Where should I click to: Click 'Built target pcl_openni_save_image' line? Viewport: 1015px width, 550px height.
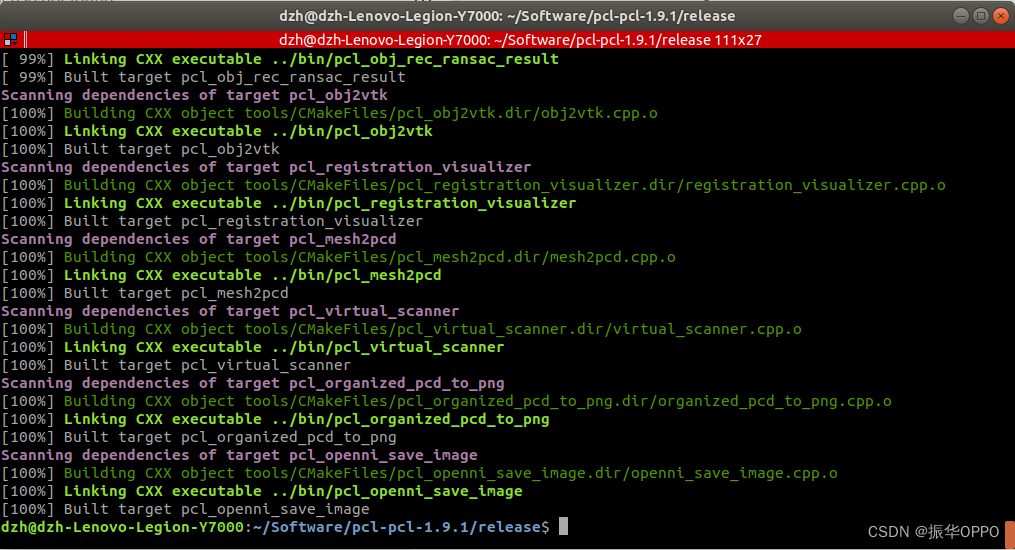click(185, 509)
